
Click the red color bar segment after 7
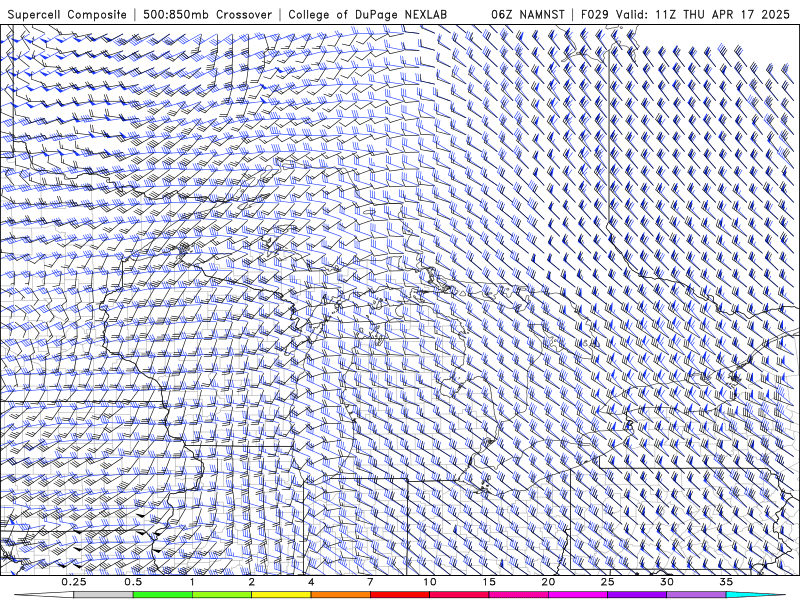399,595
